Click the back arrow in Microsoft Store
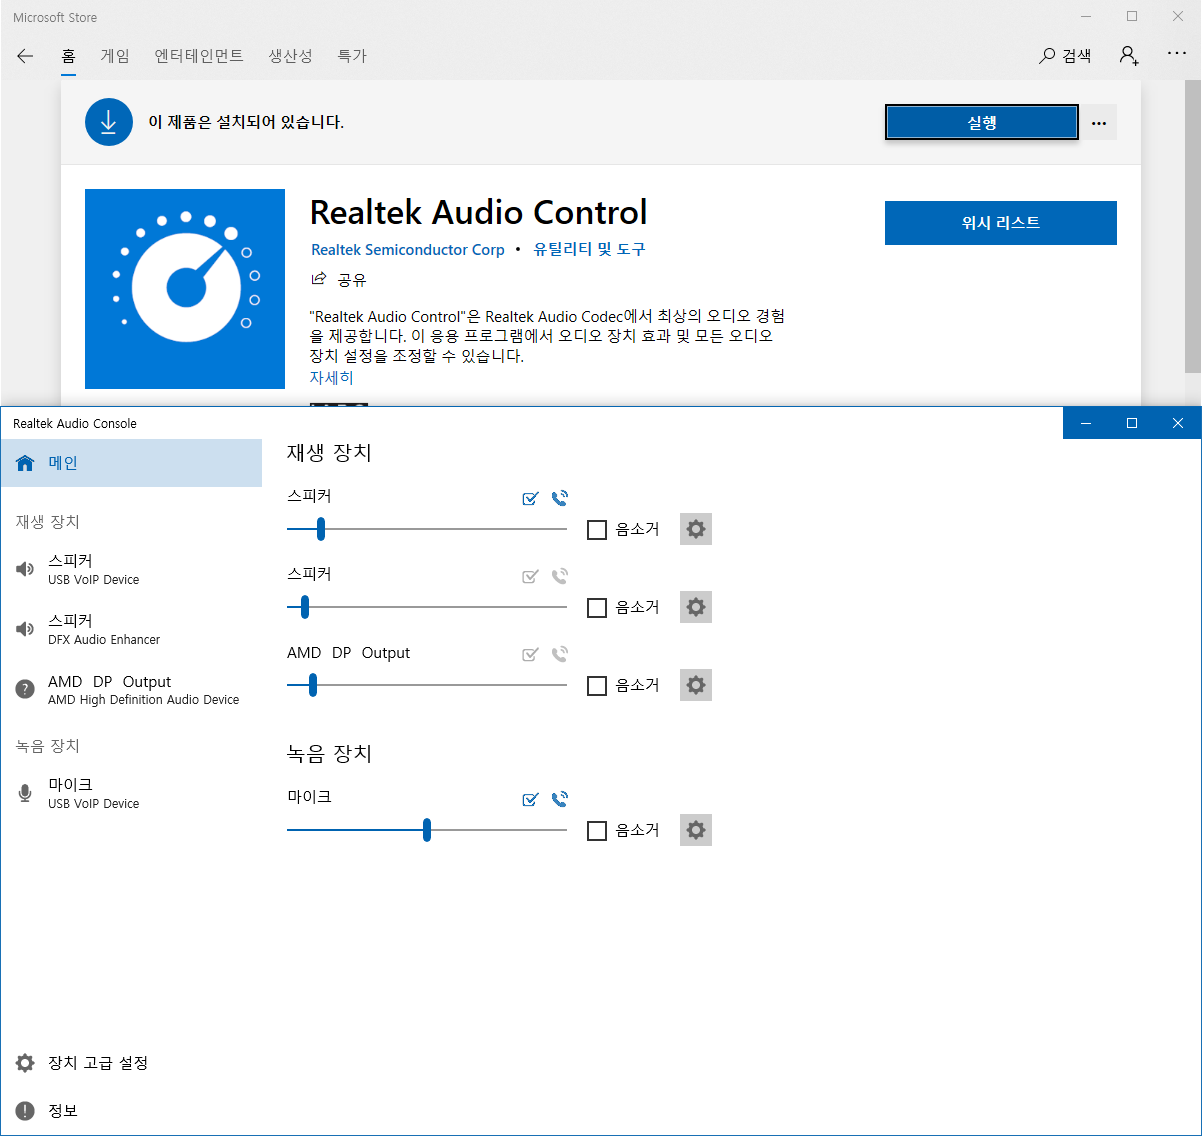The width and height of the screenshot is (1202, 1136). tap(25, 56)
